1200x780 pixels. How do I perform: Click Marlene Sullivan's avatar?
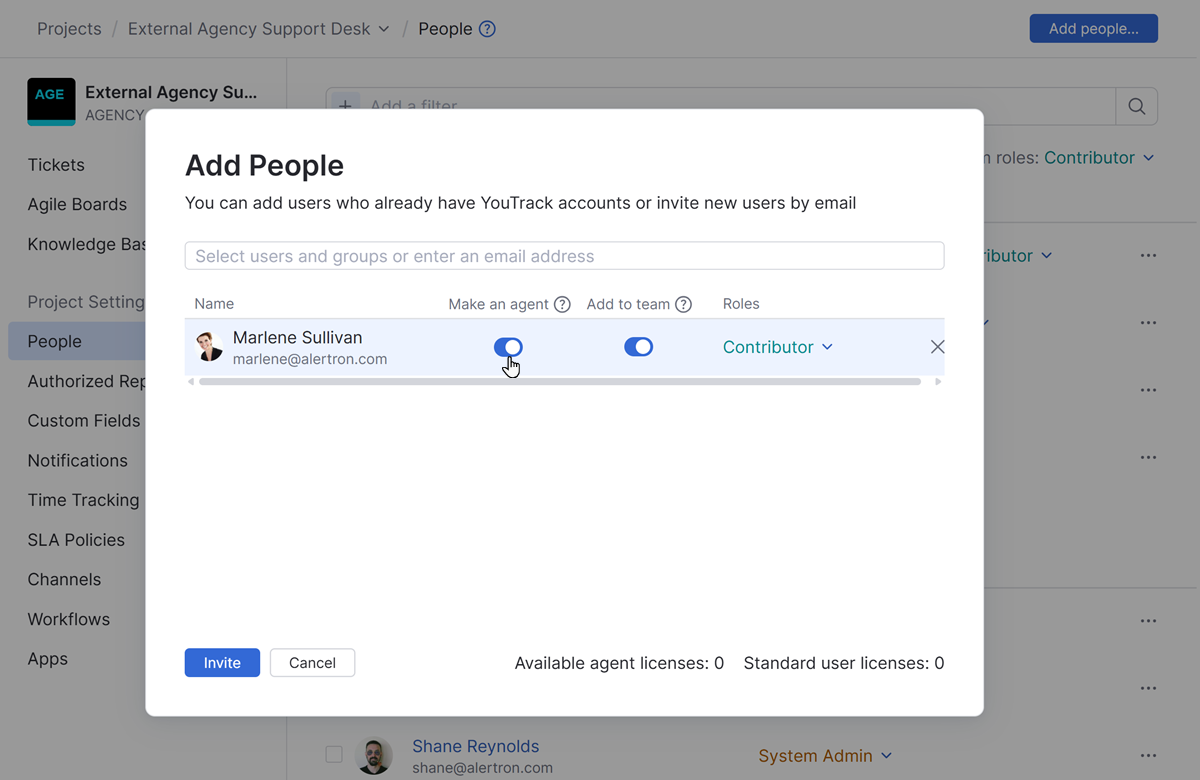coord(209,347)
